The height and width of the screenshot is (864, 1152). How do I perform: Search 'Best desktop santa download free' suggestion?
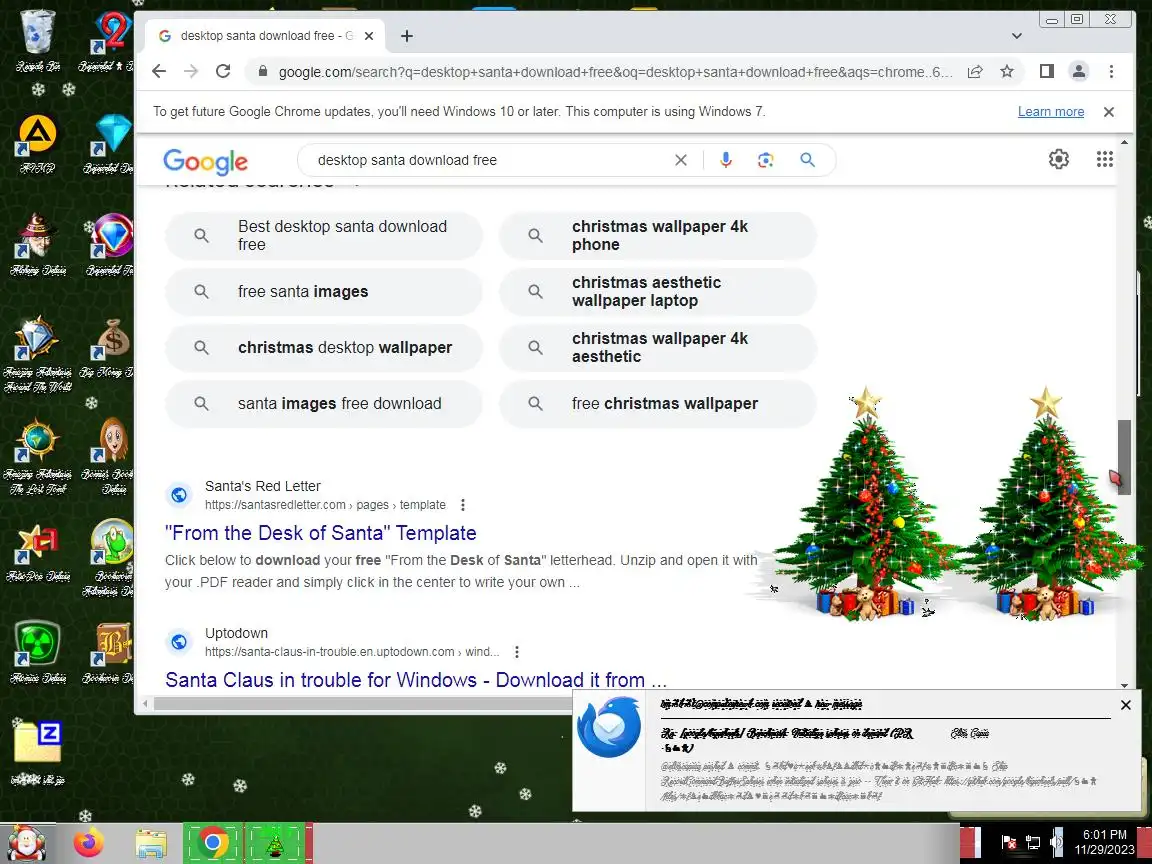pyautogui.click(x=324, y=235)
